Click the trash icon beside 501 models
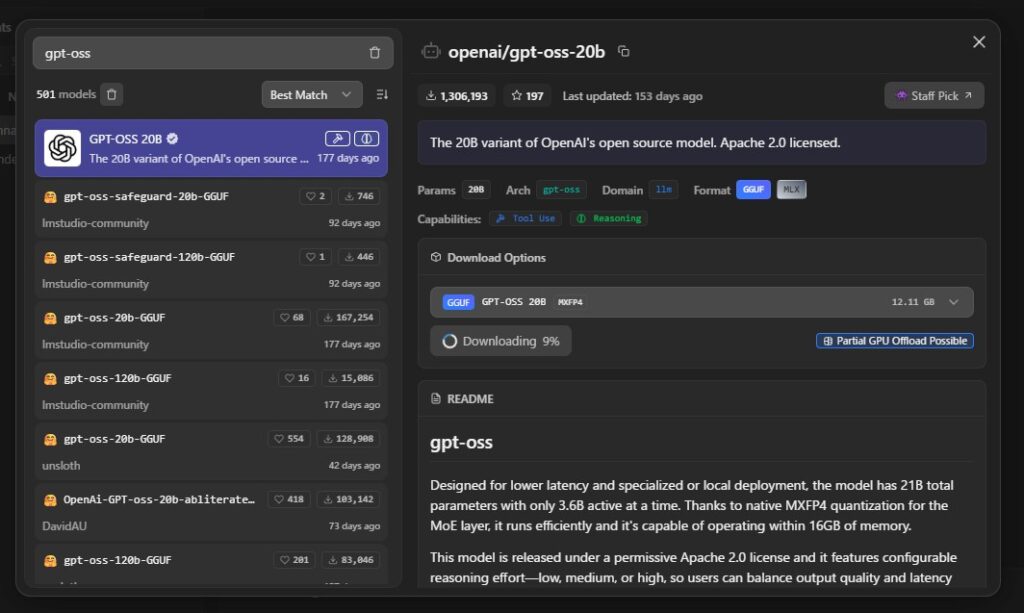The width and height of the screenshot is (1024, 613). (x=112, y=95)
